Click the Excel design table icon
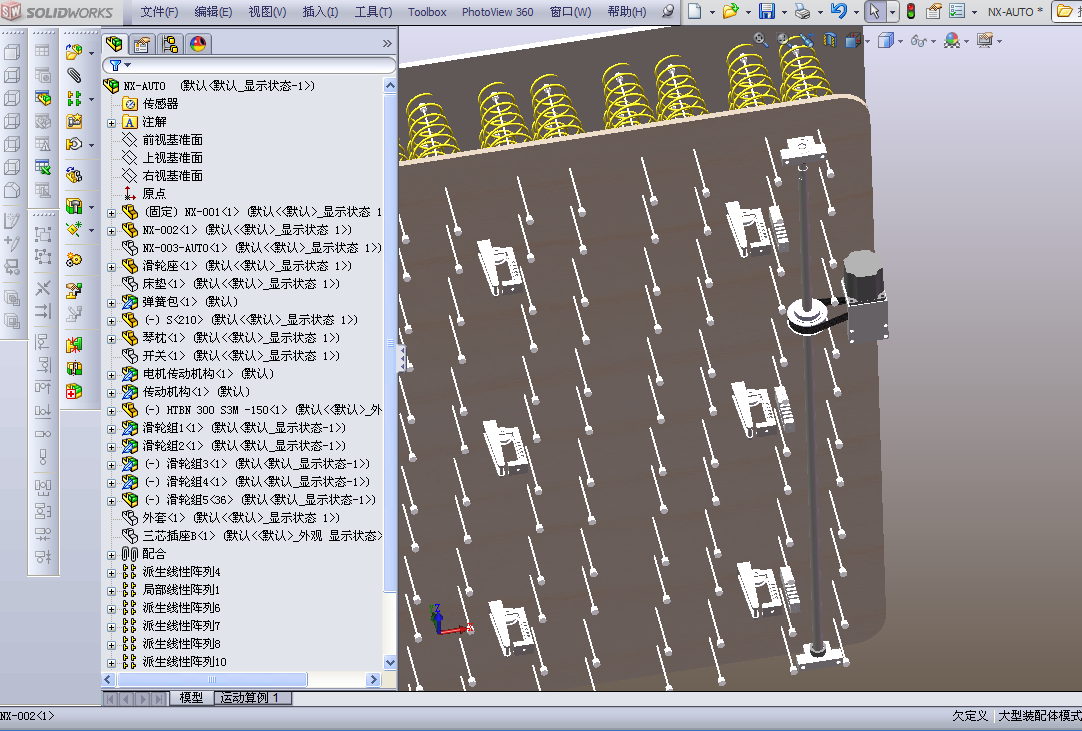The height and width of the screenshot is (731, 1082). [x=43, y=166]
